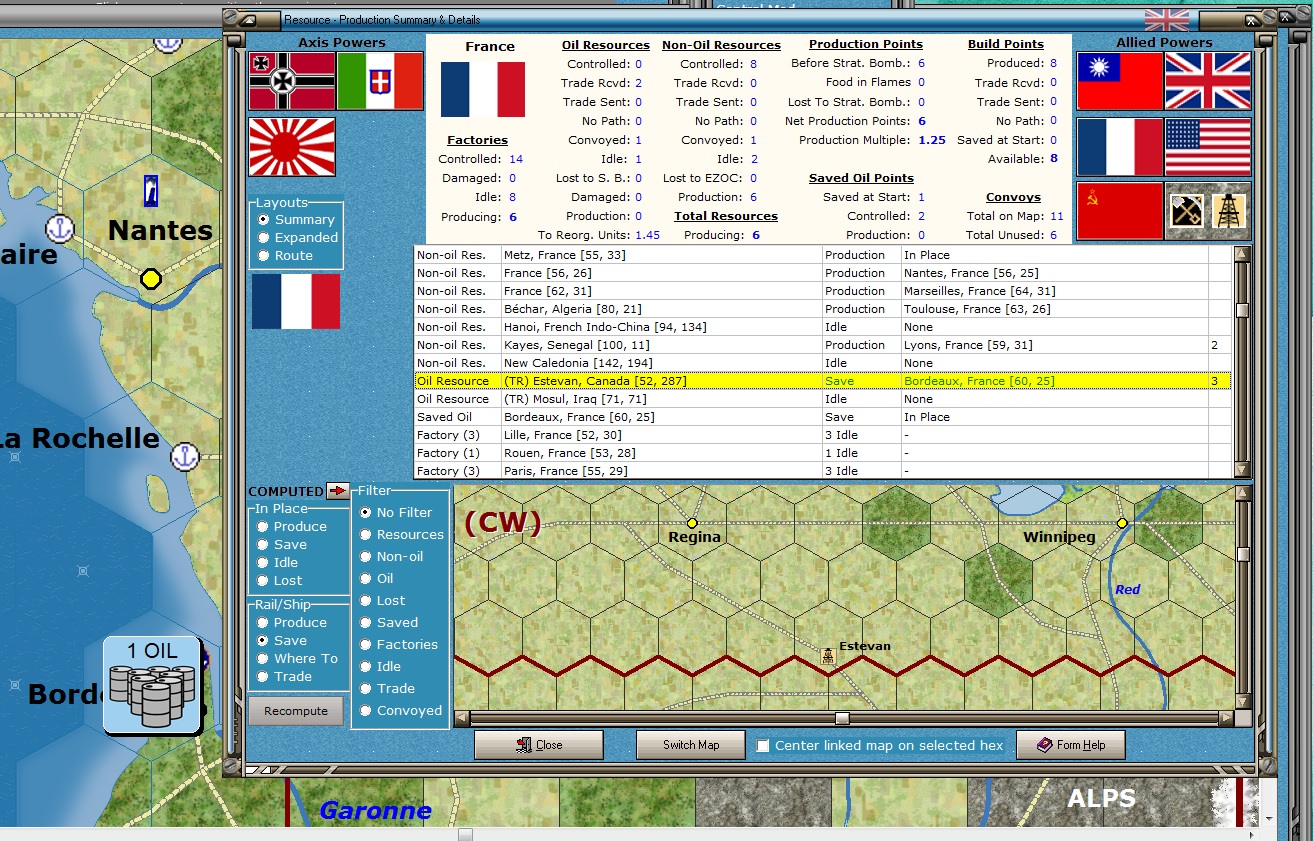Click the linked map horizontal scrollbar thumb
The height and width of the screenshot is (841, 1313).
click(x=842, y=718)
